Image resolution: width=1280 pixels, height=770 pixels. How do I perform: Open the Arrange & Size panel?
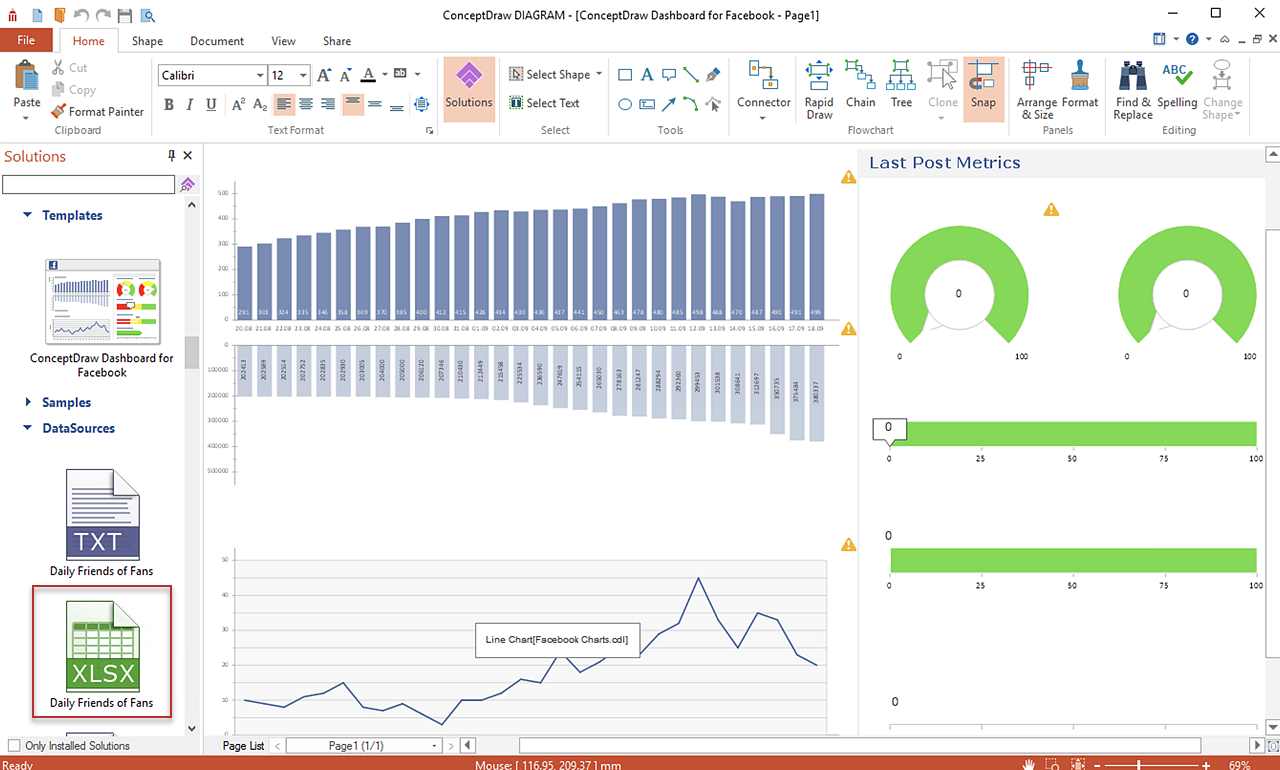tap(1037, 87)
